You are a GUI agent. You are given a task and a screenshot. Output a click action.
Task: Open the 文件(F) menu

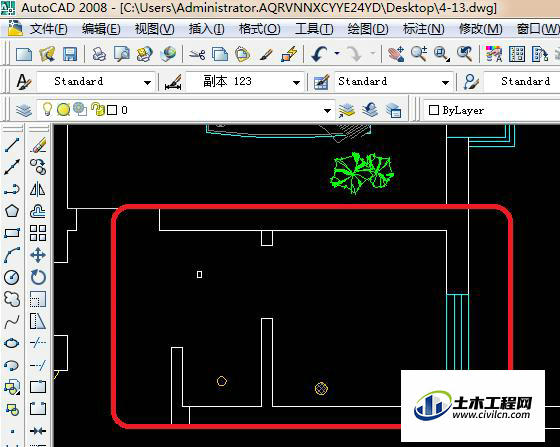[x=49, y=29]
